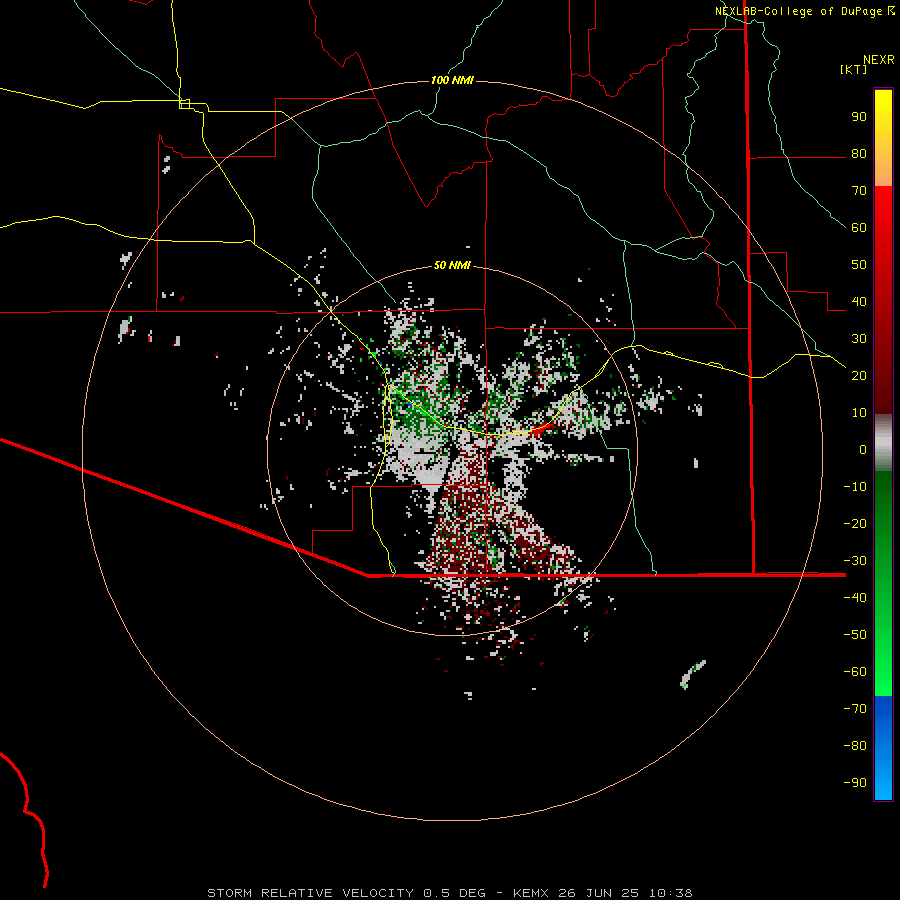Click the NEXR label above the color scale
Image resolution: width=900 pixels, height=900 pixels.
click(x=879, y=60)
